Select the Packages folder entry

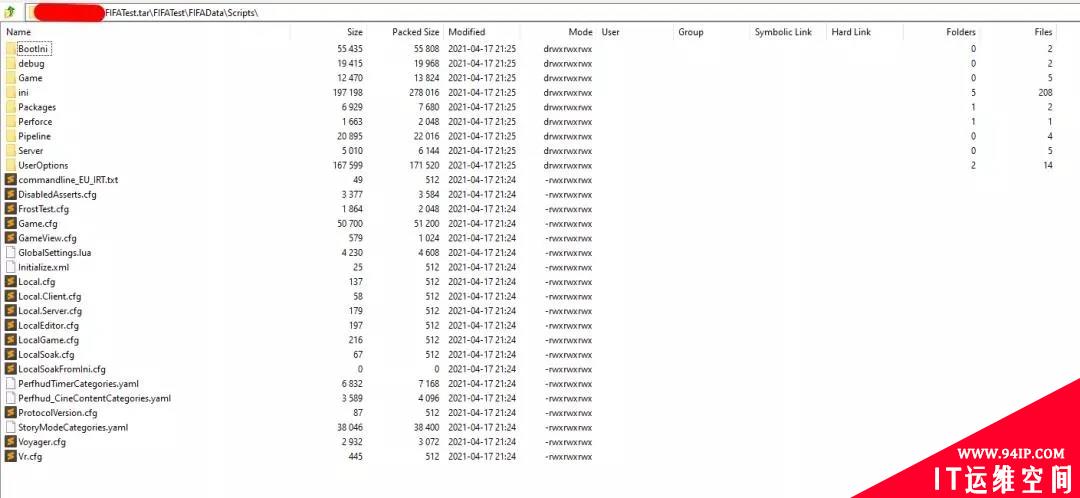click(37, 107)
